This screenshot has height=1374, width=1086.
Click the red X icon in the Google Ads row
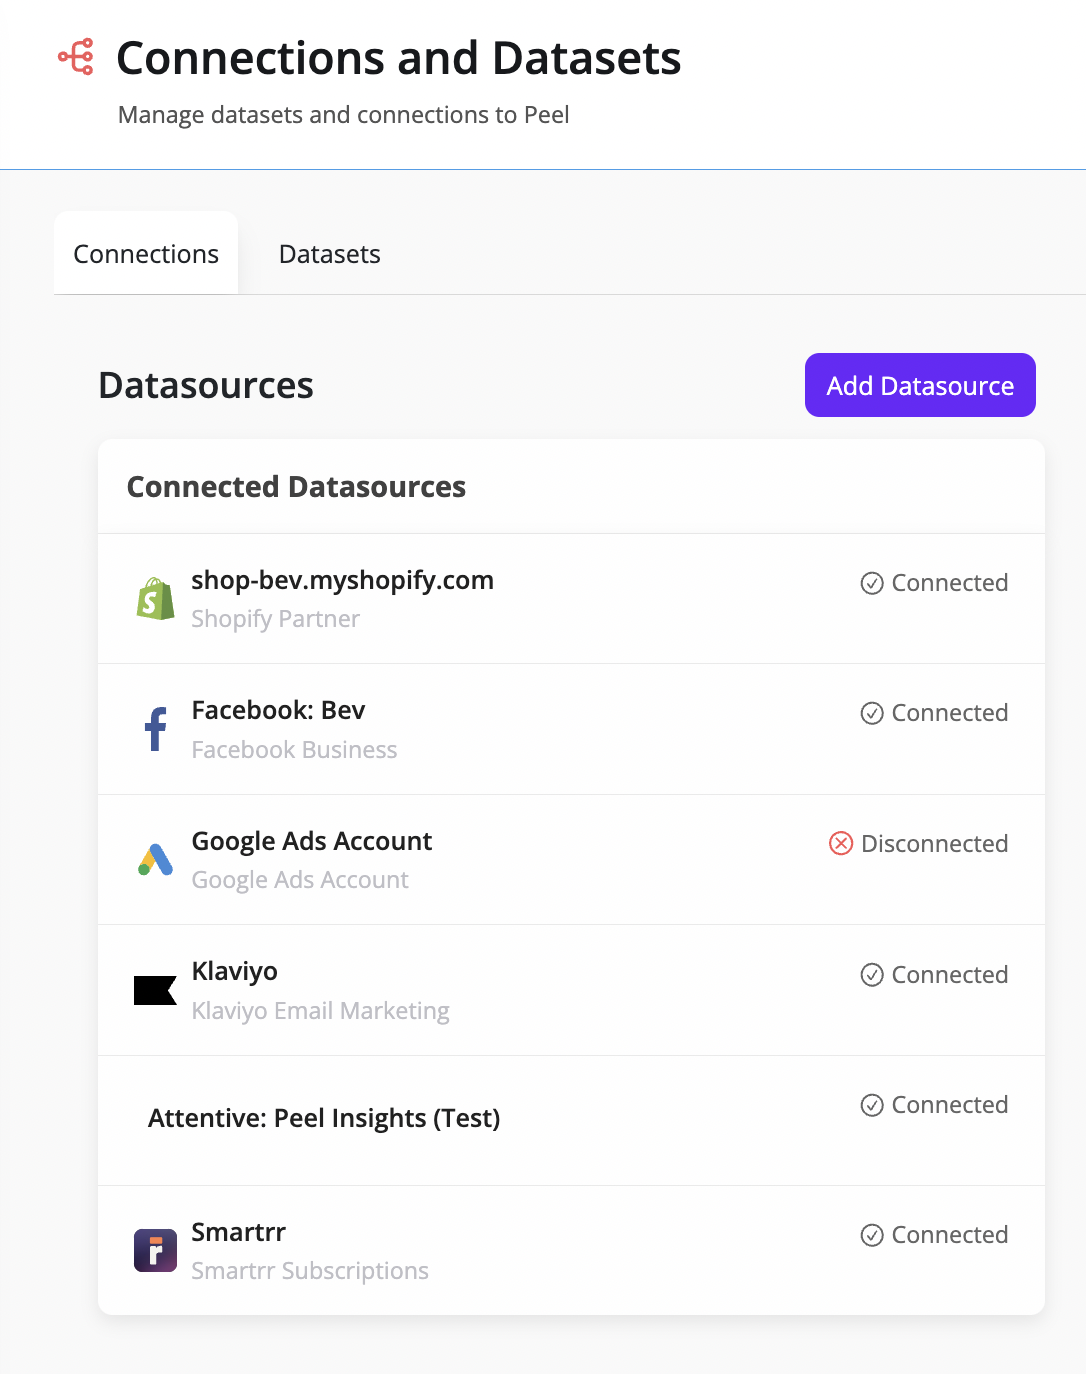[x=841, y=844]
